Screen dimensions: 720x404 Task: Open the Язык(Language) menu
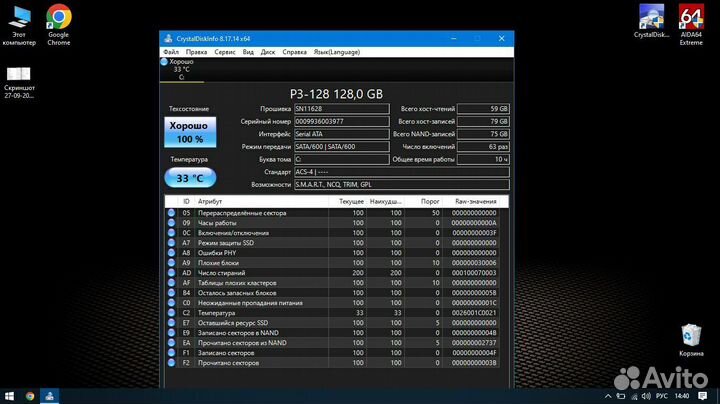pos(337,52)
